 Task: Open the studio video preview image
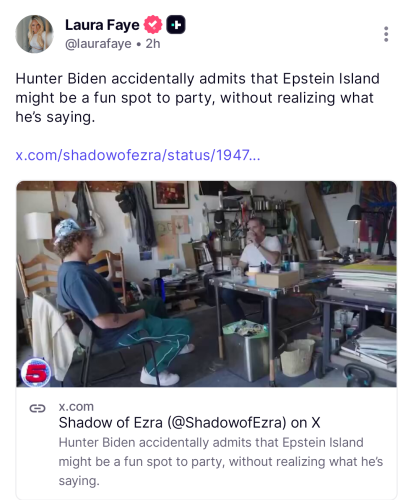[x=206, y=284]
